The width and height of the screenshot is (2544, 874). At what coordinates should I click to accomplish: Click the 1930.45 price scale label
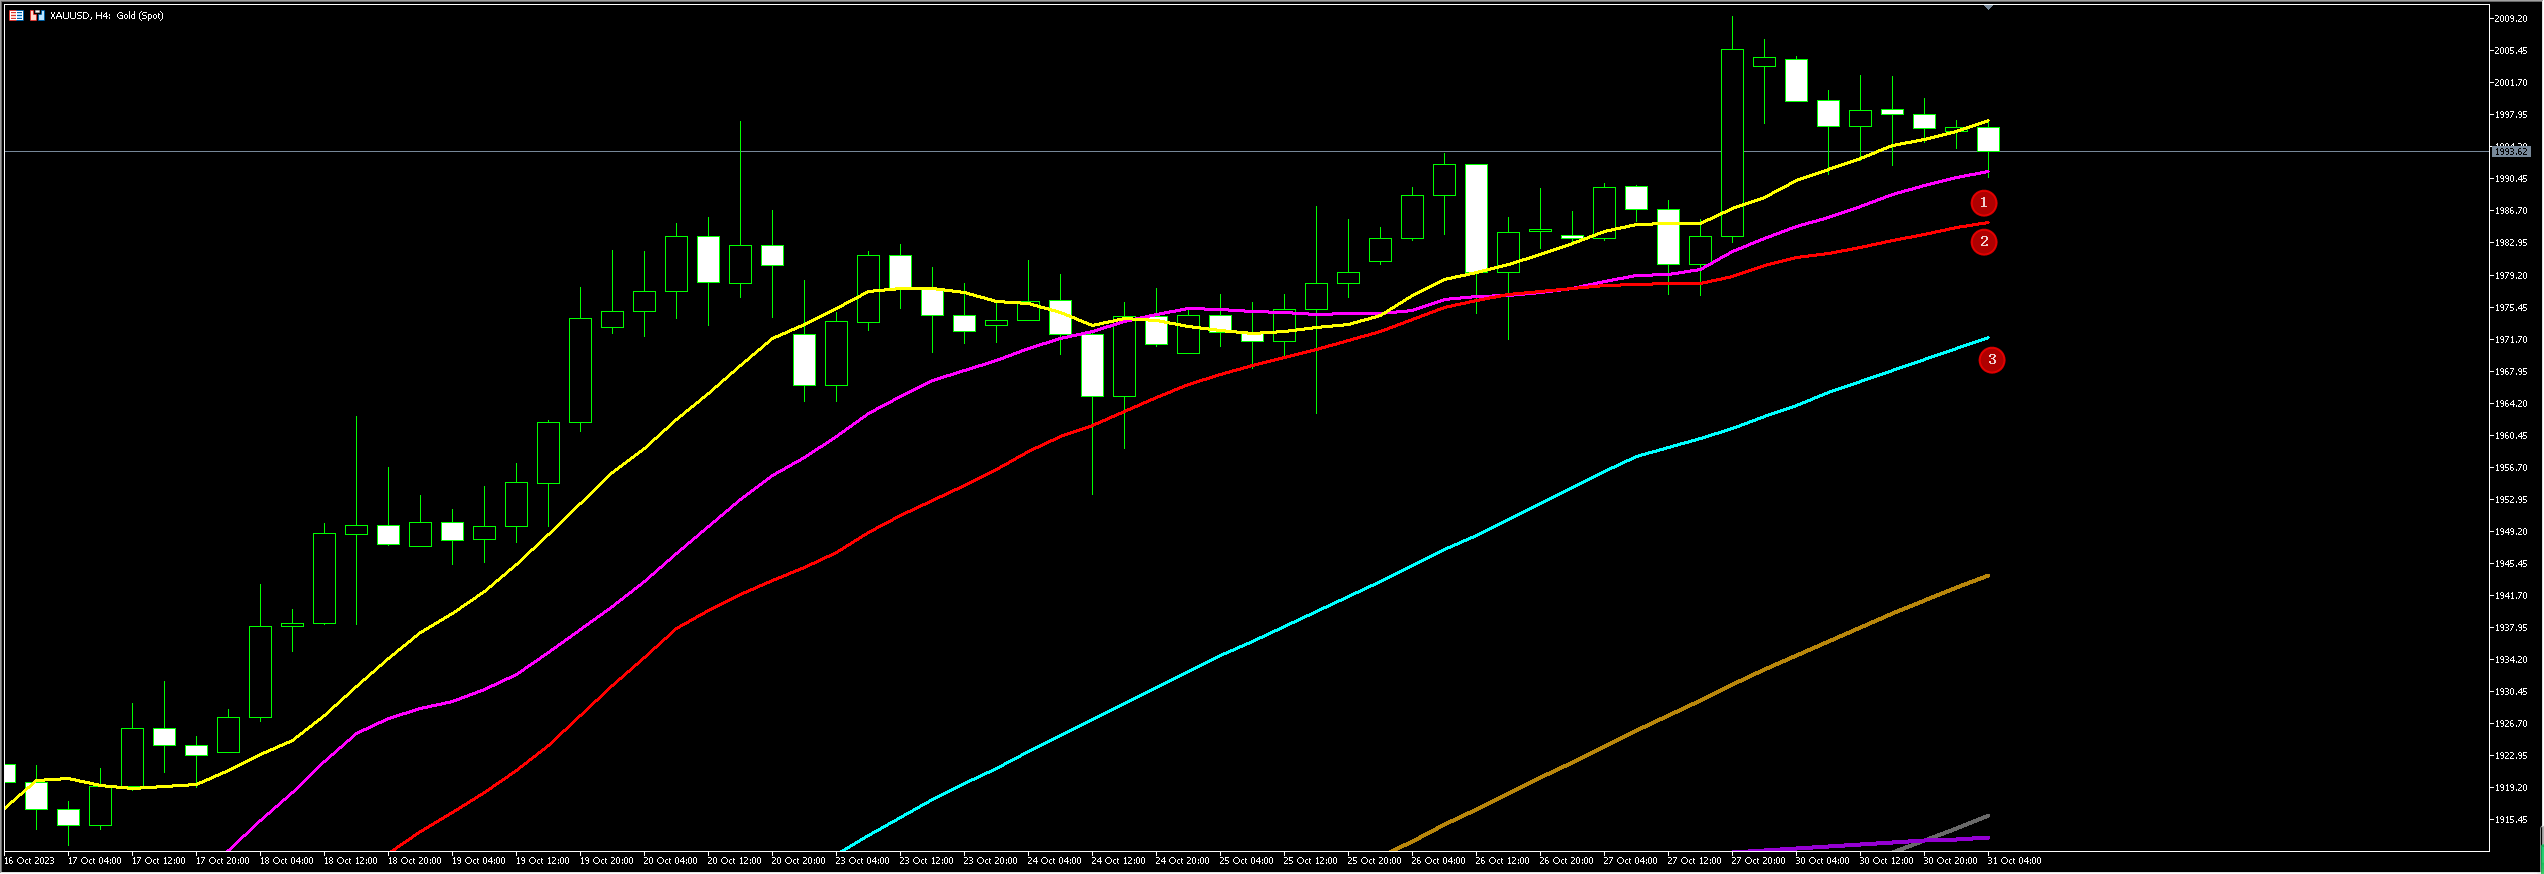pos(2511,692)
